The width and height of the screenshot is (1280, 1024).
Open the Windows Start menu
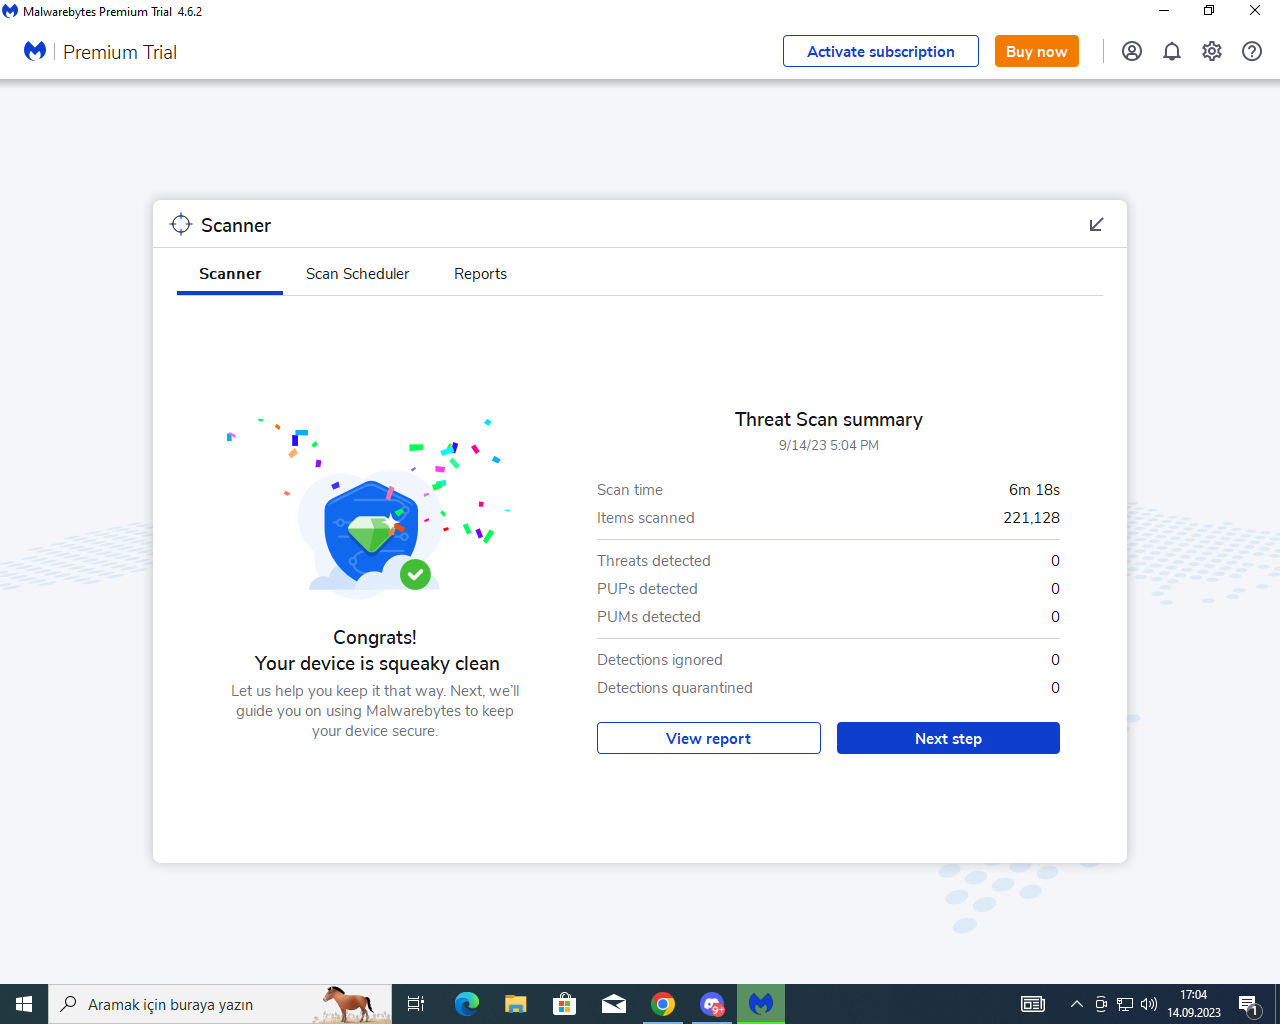24,1004
